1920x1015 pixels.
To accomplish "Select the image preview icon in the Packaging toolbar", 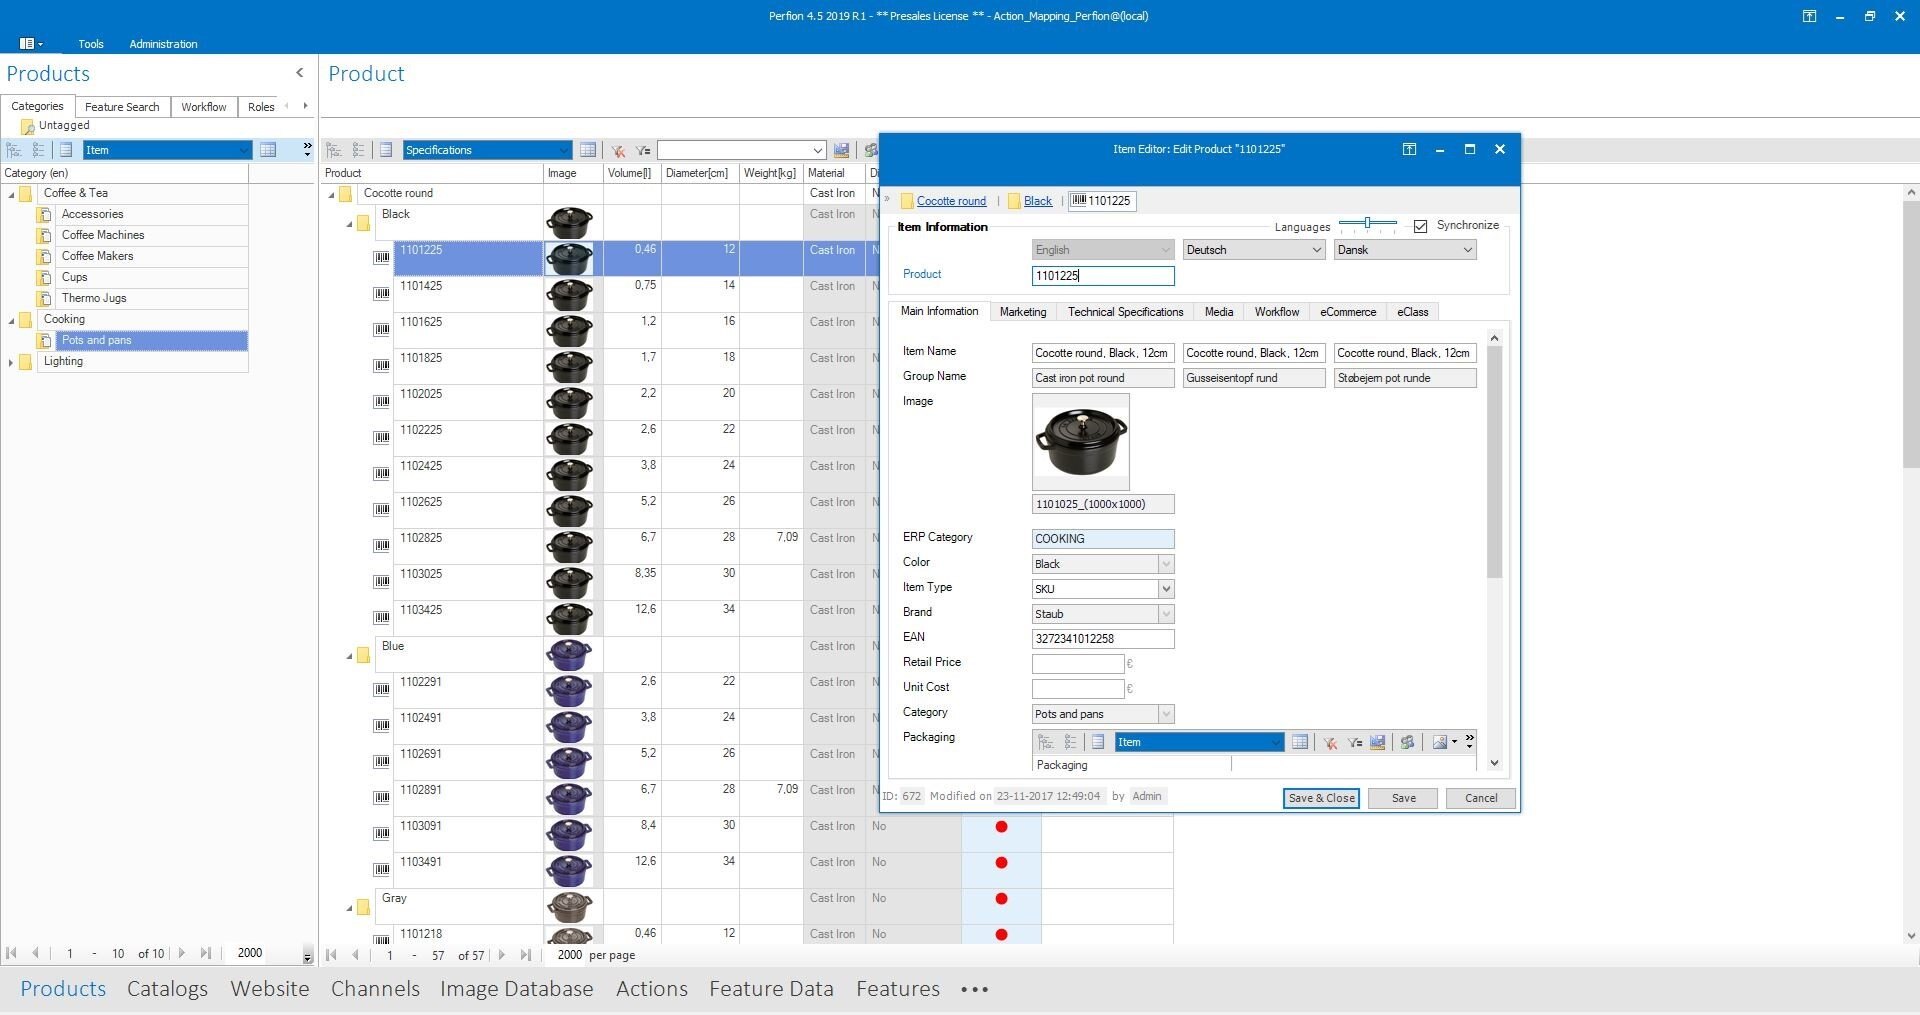I will click(x=1440, y=743).
